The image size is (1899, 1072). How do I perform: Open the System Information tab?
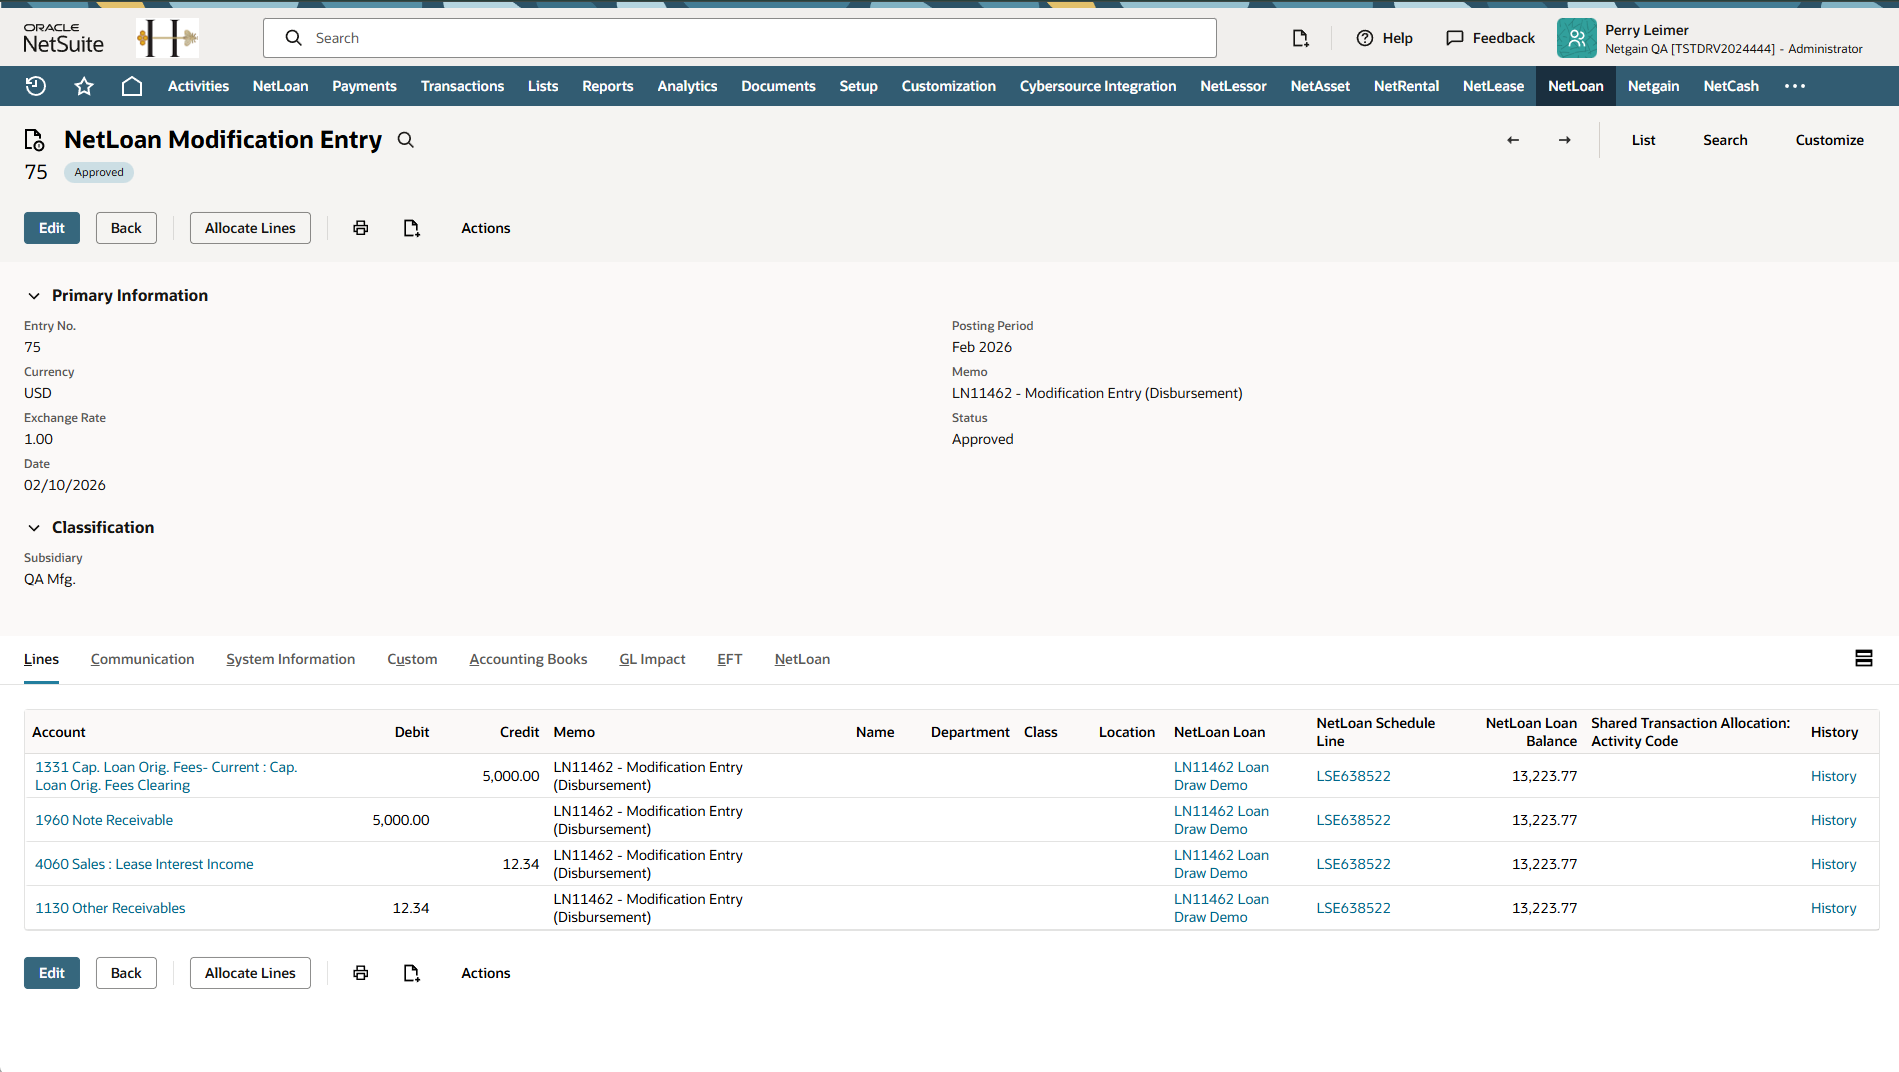290,659
